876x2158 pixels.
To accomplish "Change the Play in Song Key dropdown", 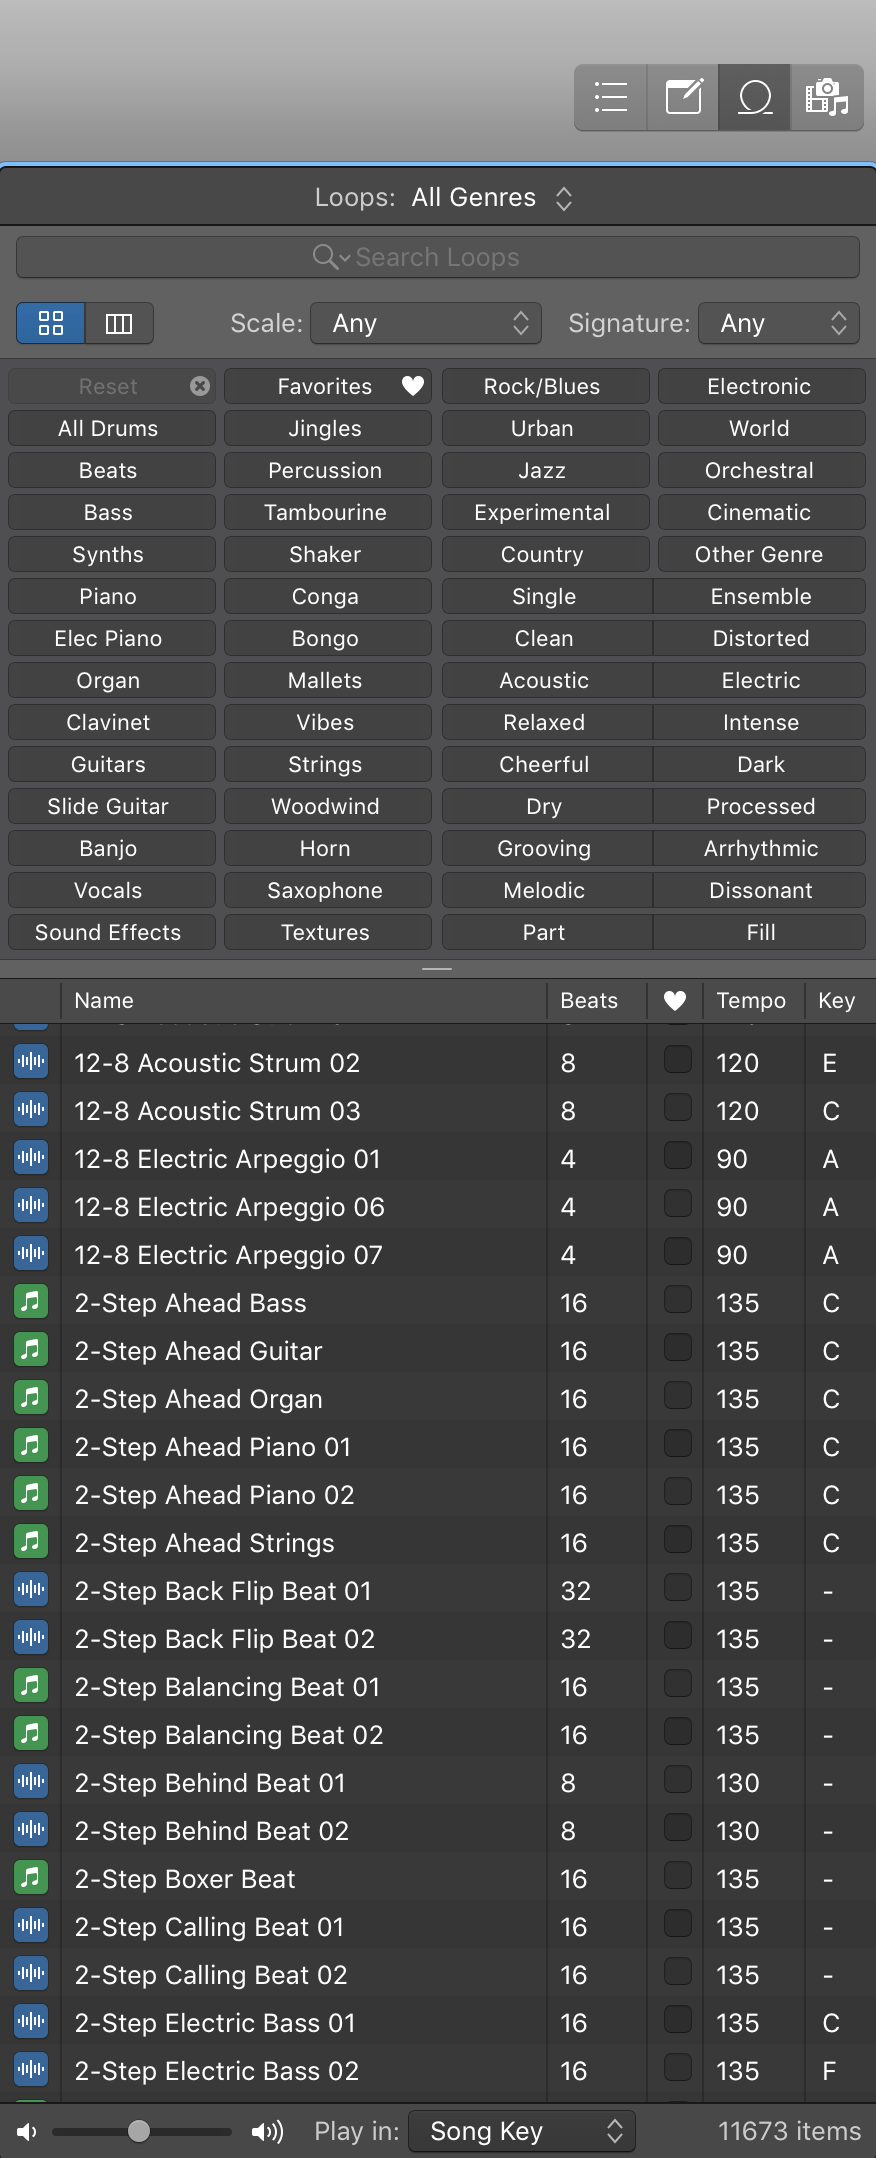I will click(x=522, y=2131).
